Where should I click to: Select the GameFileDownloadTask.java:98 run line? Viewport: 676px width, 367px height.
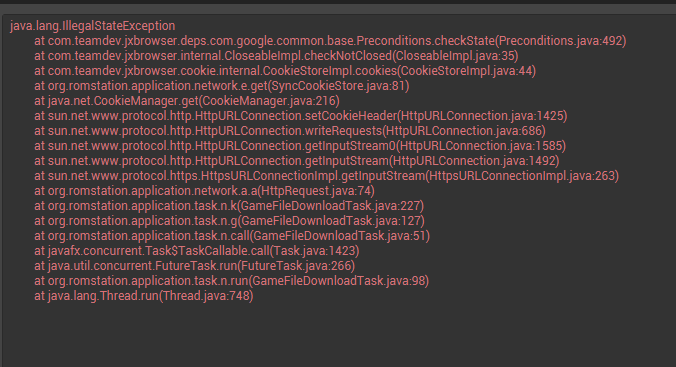pyautogui.click(x=232, y=281)
